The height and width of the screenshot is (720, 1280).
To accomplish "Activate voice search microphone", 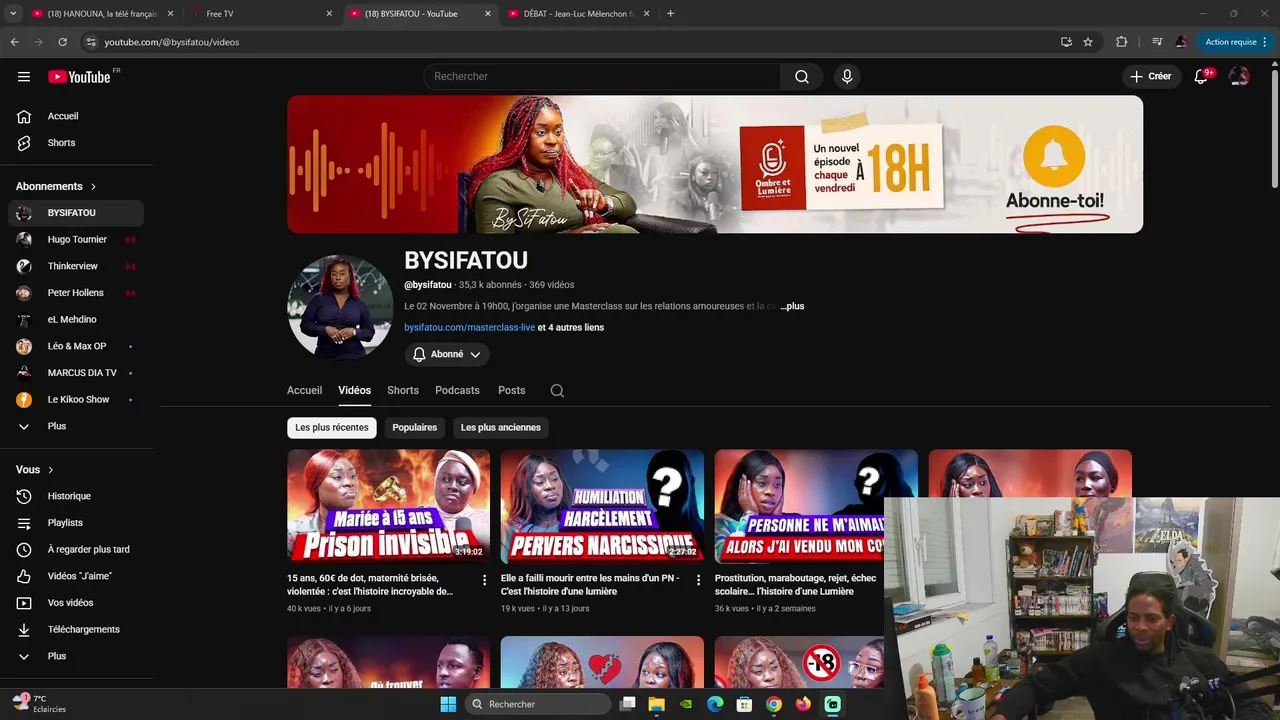I will pos(847,77).
